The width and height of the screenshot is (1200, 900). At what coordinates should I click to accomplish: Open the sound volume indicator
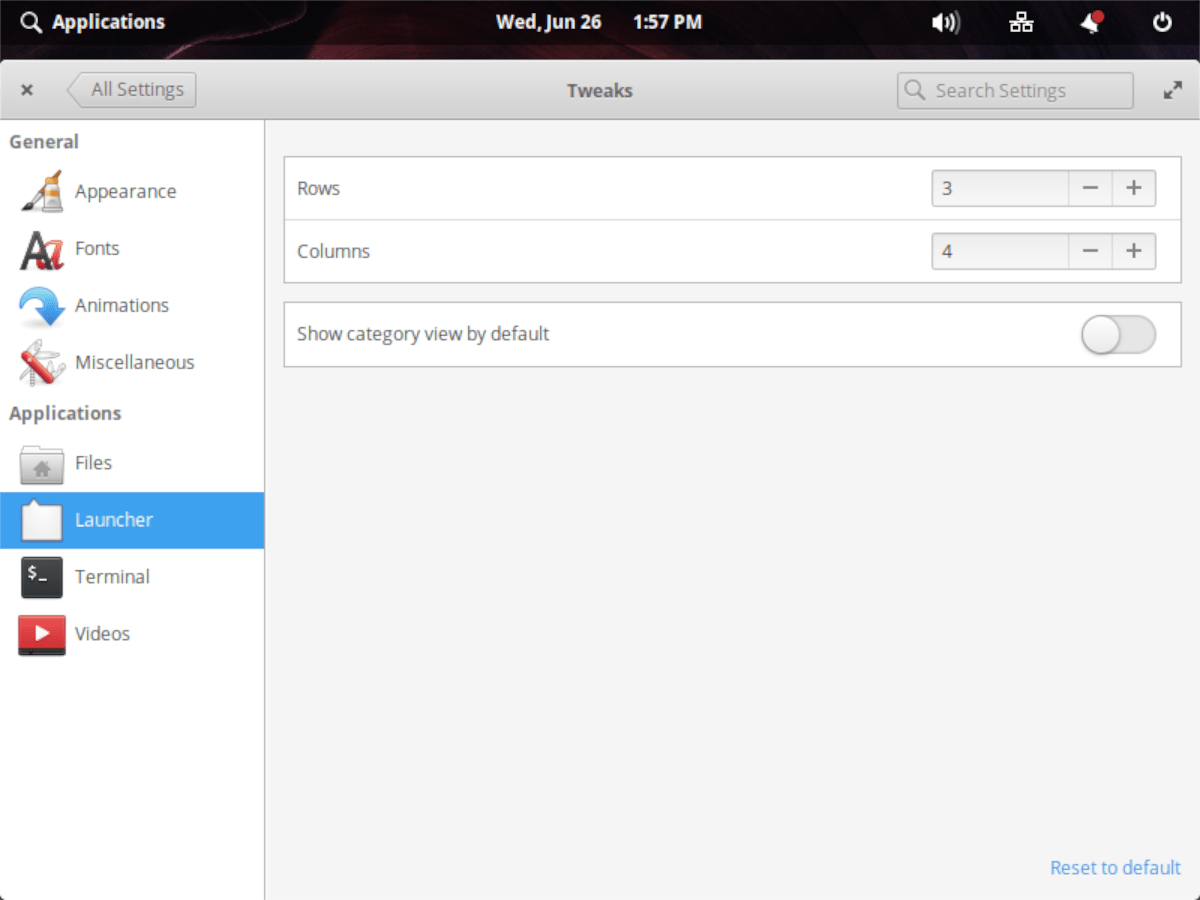click(945, 22)
